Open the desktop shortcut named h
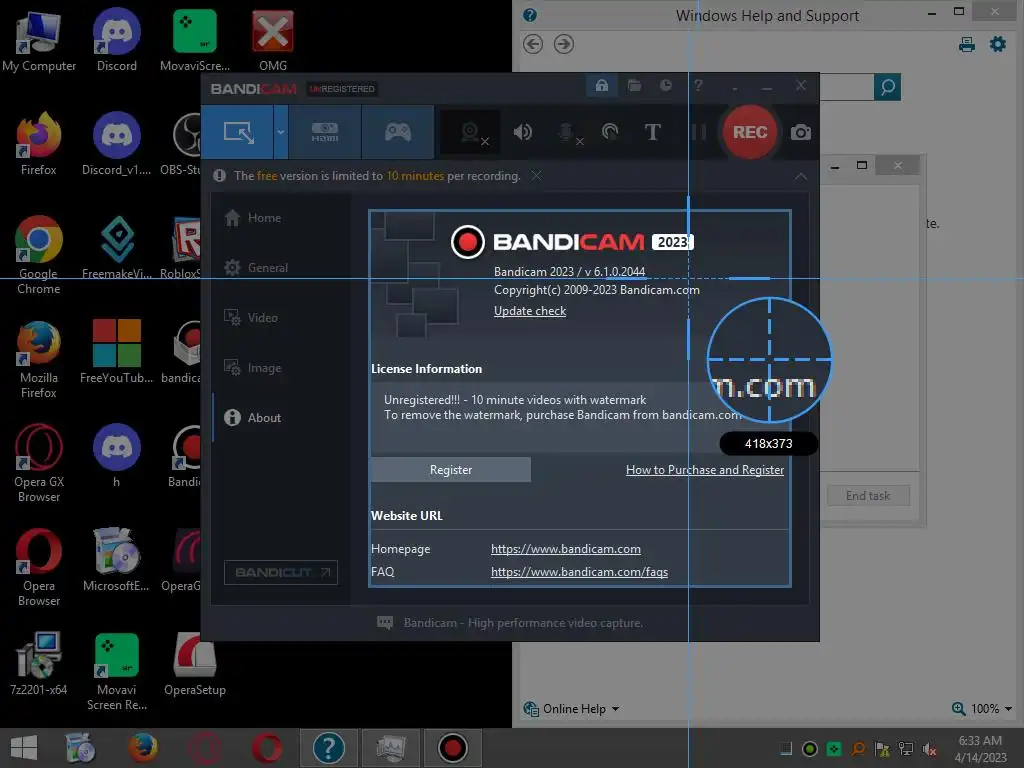The width and height of the screenshot is (1024, 768). [117, 455]
